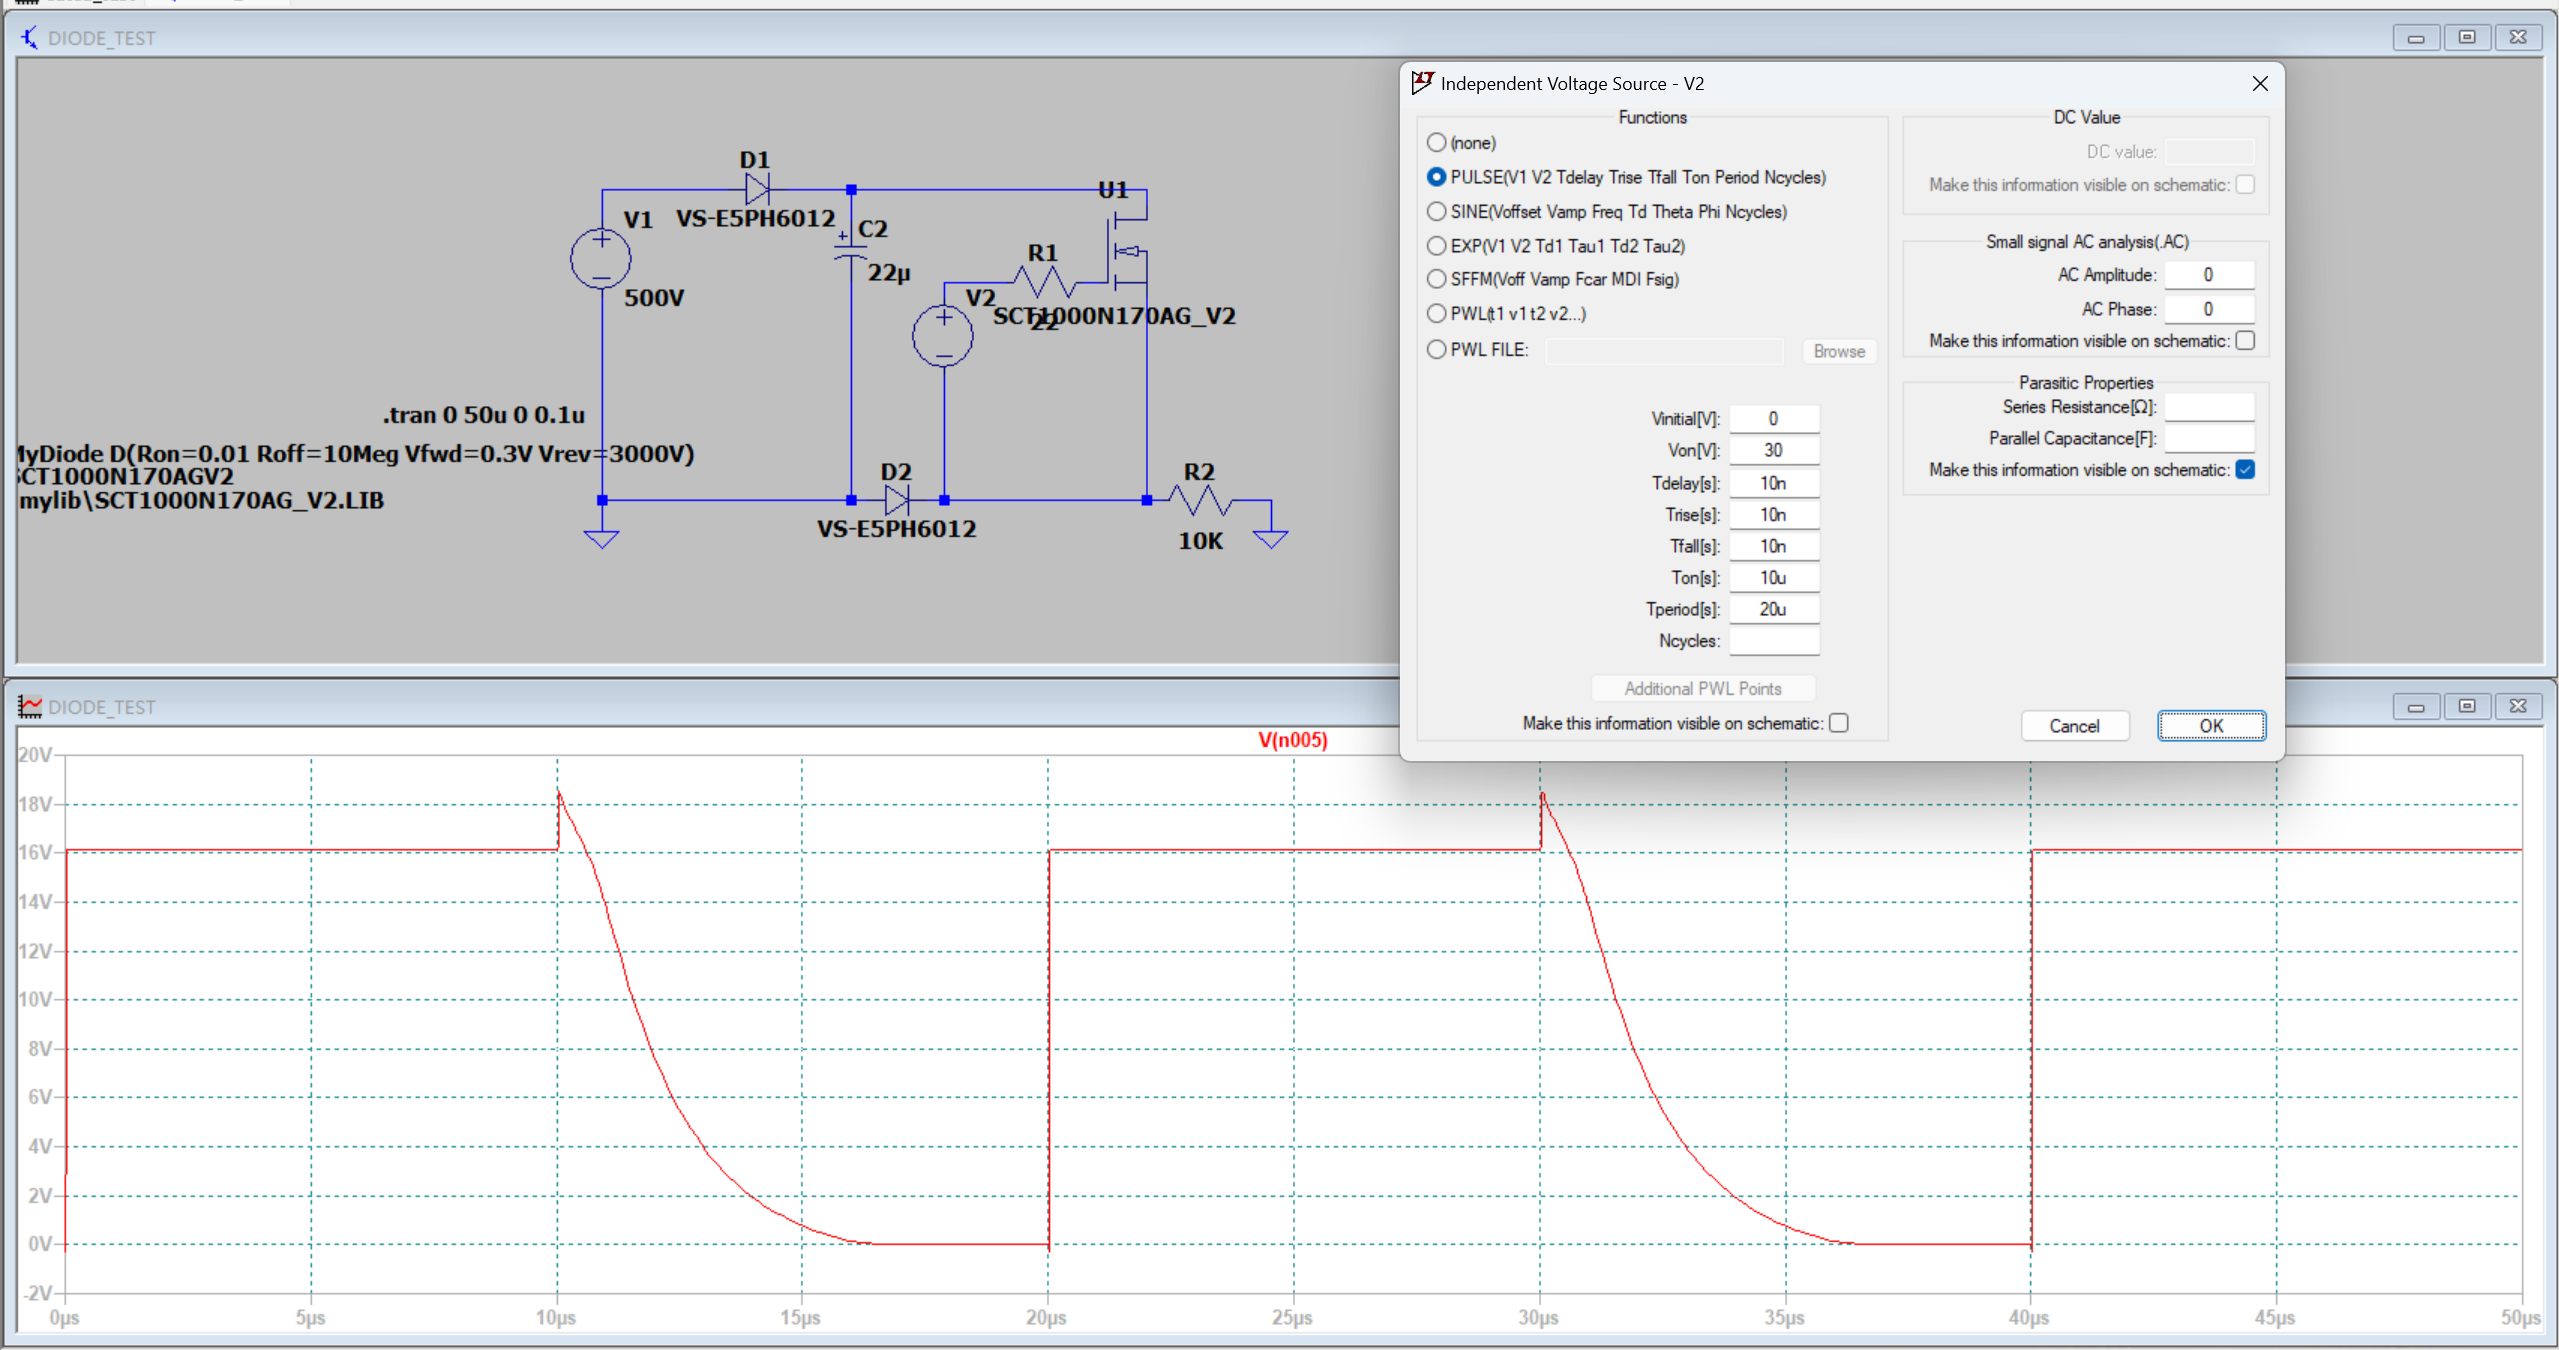Select capacitor C2 in the schematic
This screenshot has width=2559, height=1350.
pyautogui.click(x=849, y=250)
